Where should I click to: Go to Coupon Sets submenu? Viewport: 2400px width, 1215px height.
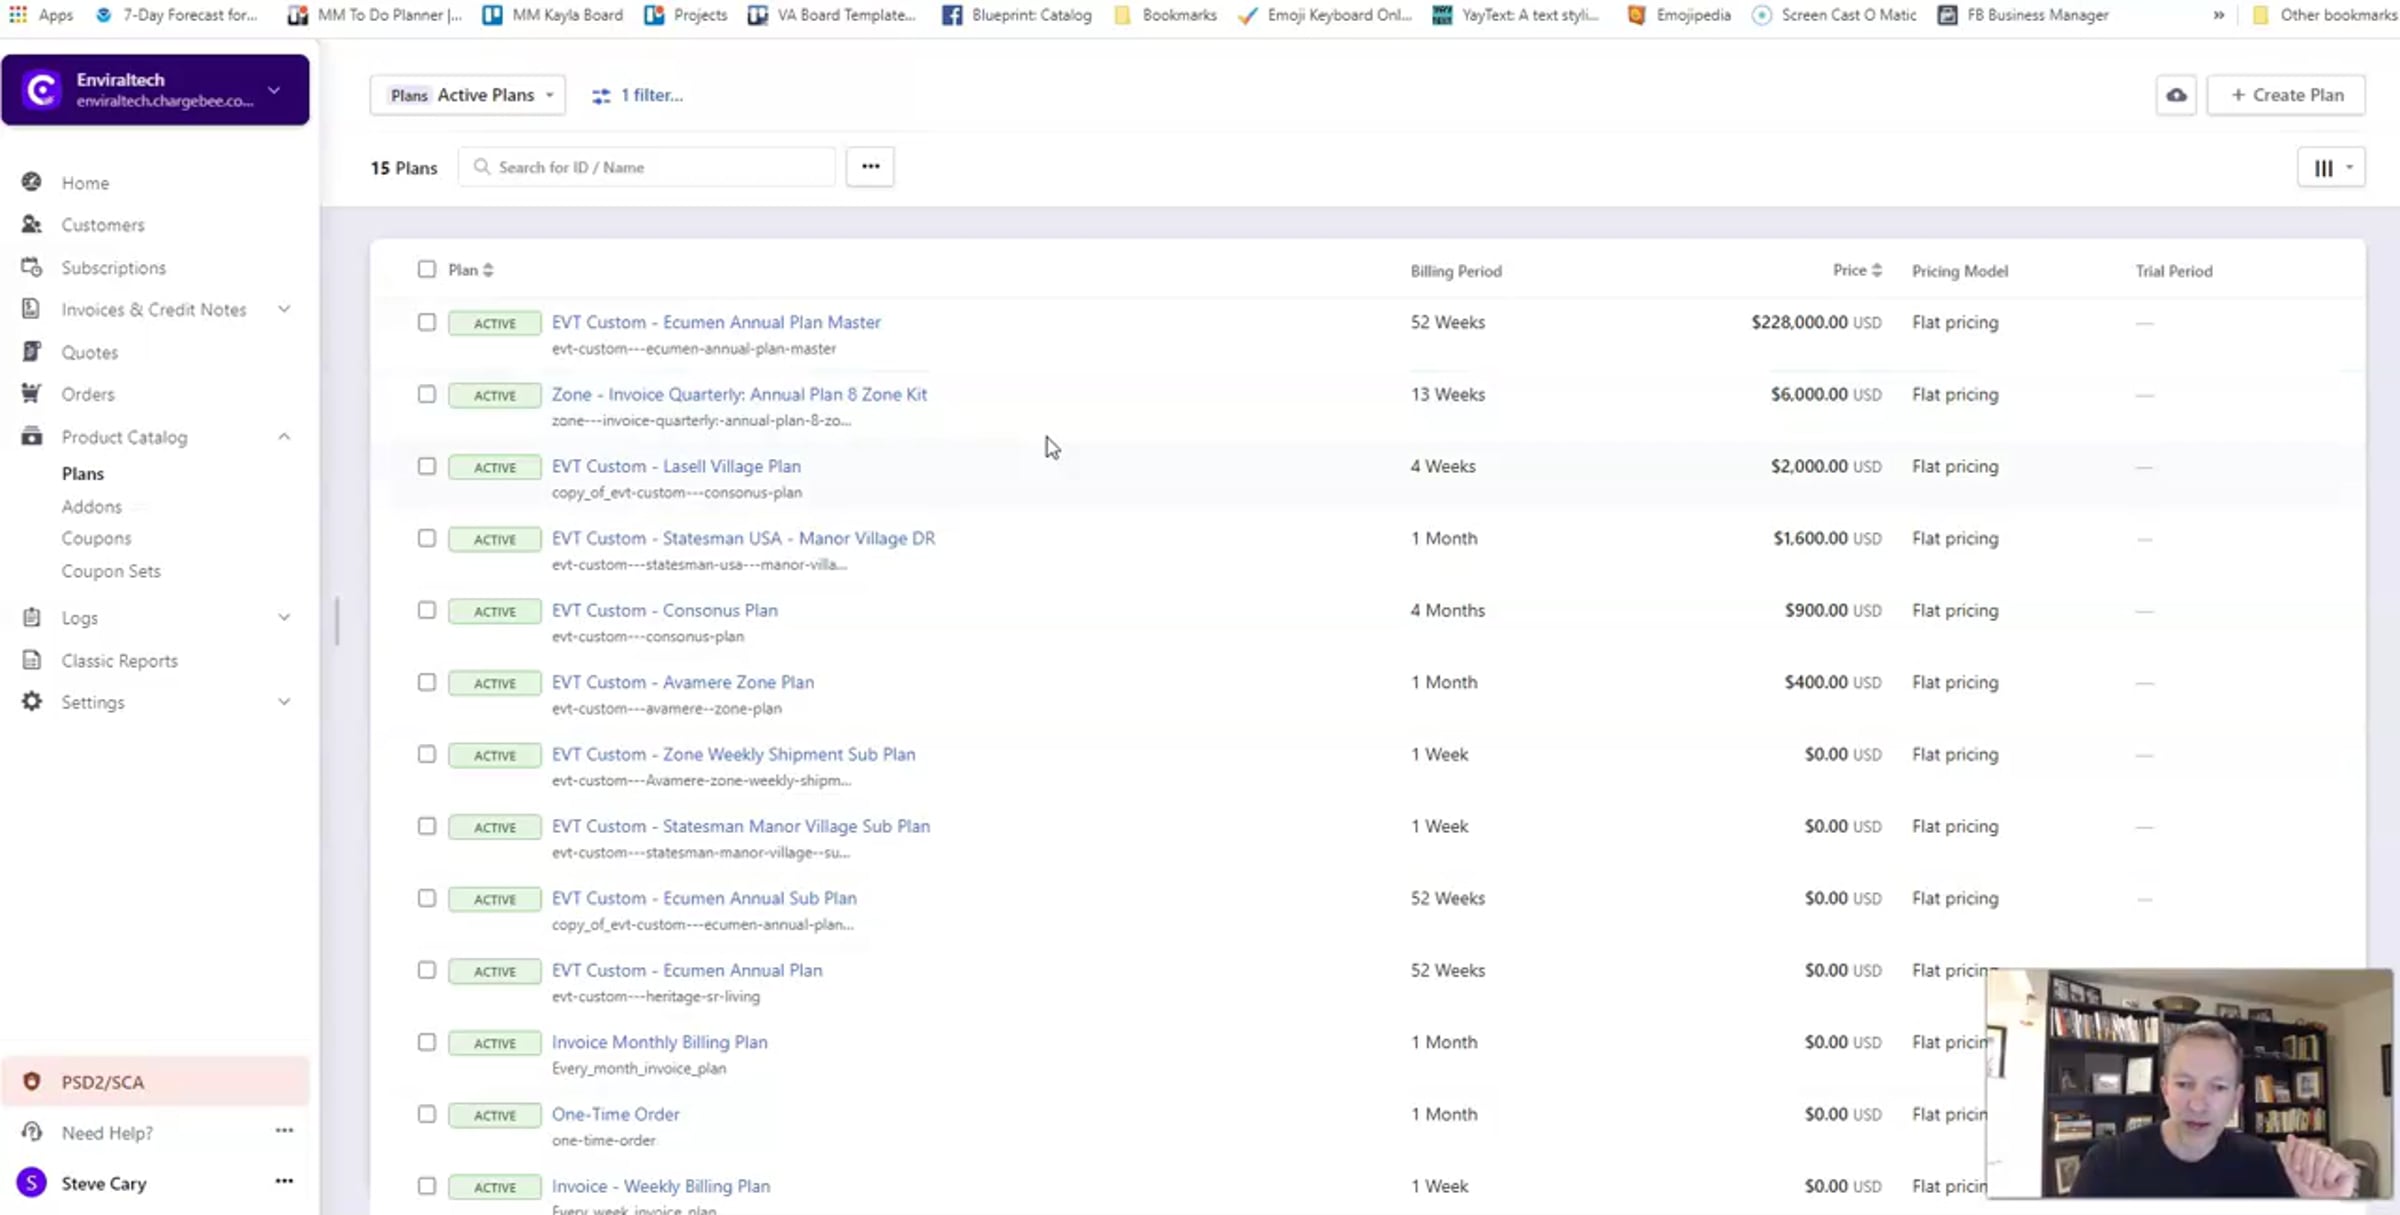tap(111, 571)
